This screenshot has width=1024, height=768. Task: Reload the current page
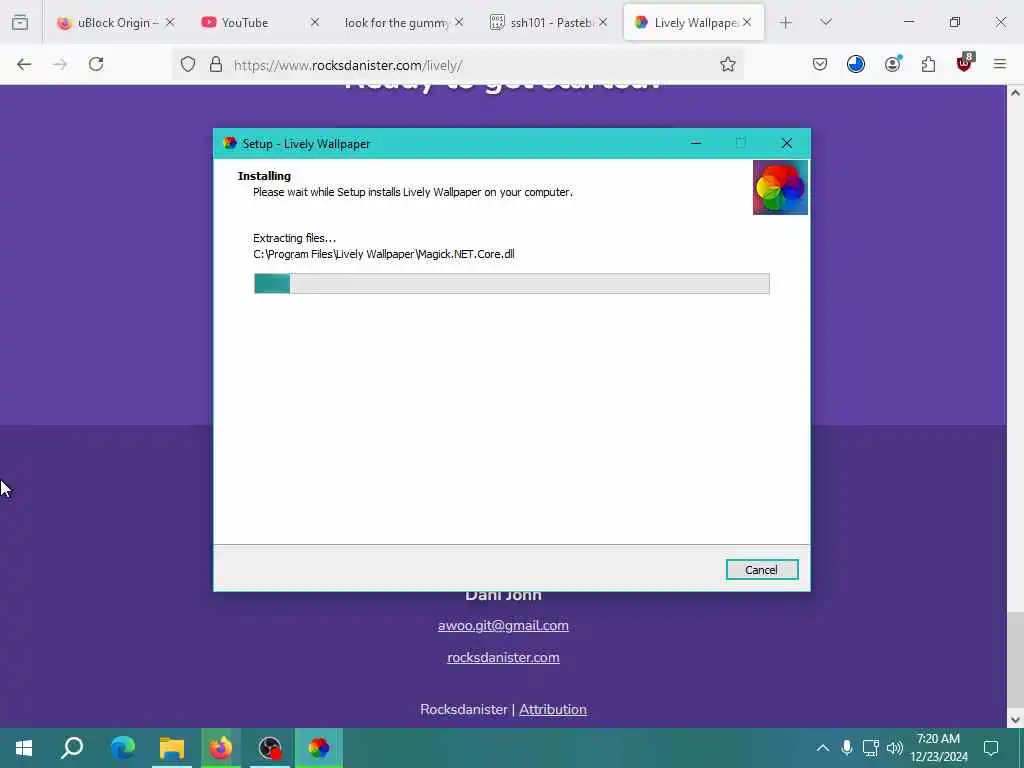click(96, 64)
